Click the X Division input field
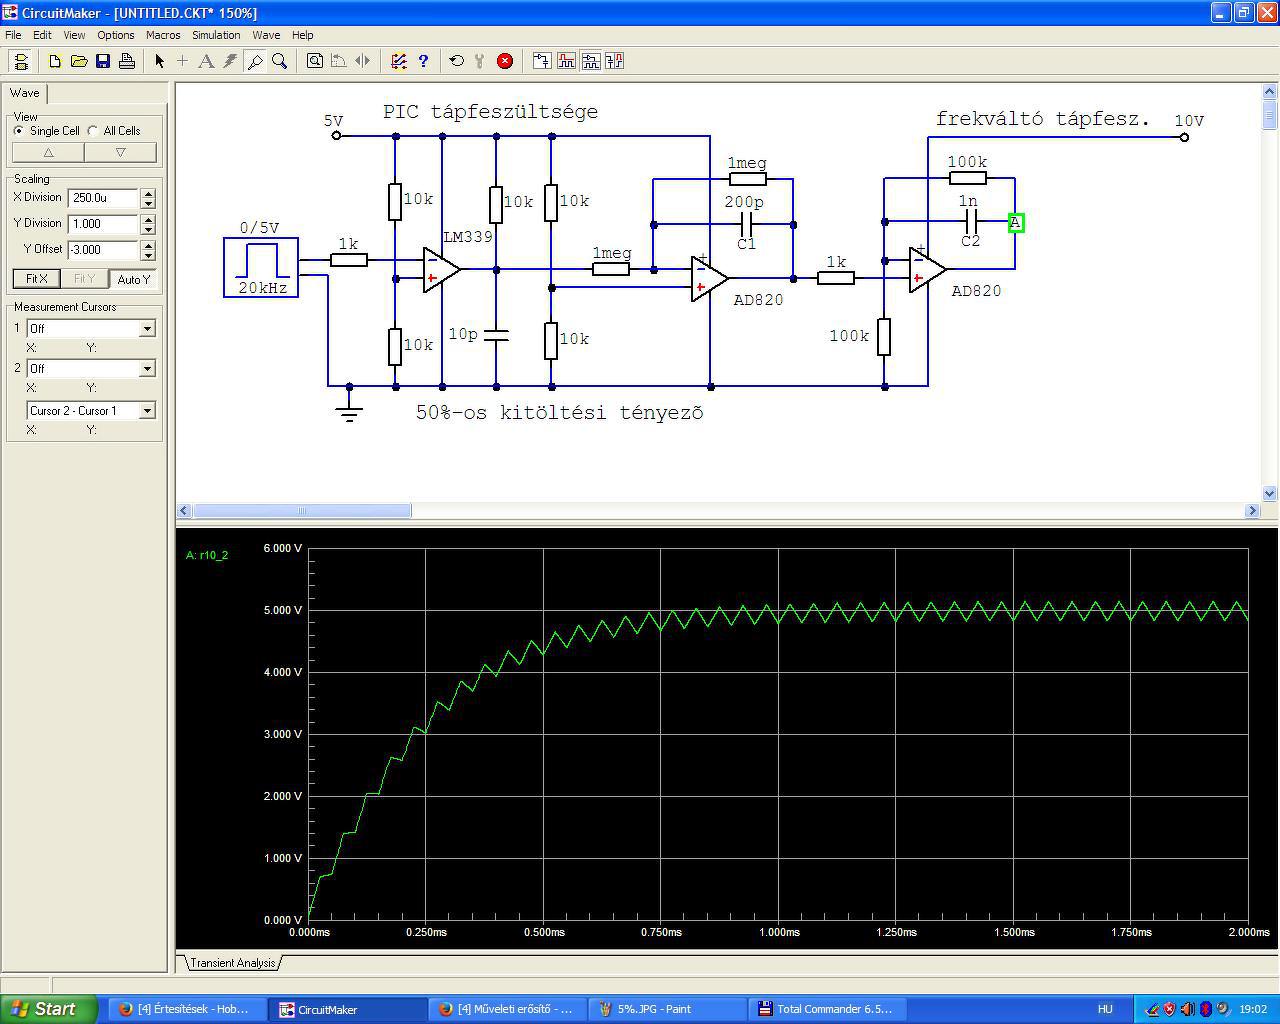Screen dimensions: 1280x1024 pos(103,198)
